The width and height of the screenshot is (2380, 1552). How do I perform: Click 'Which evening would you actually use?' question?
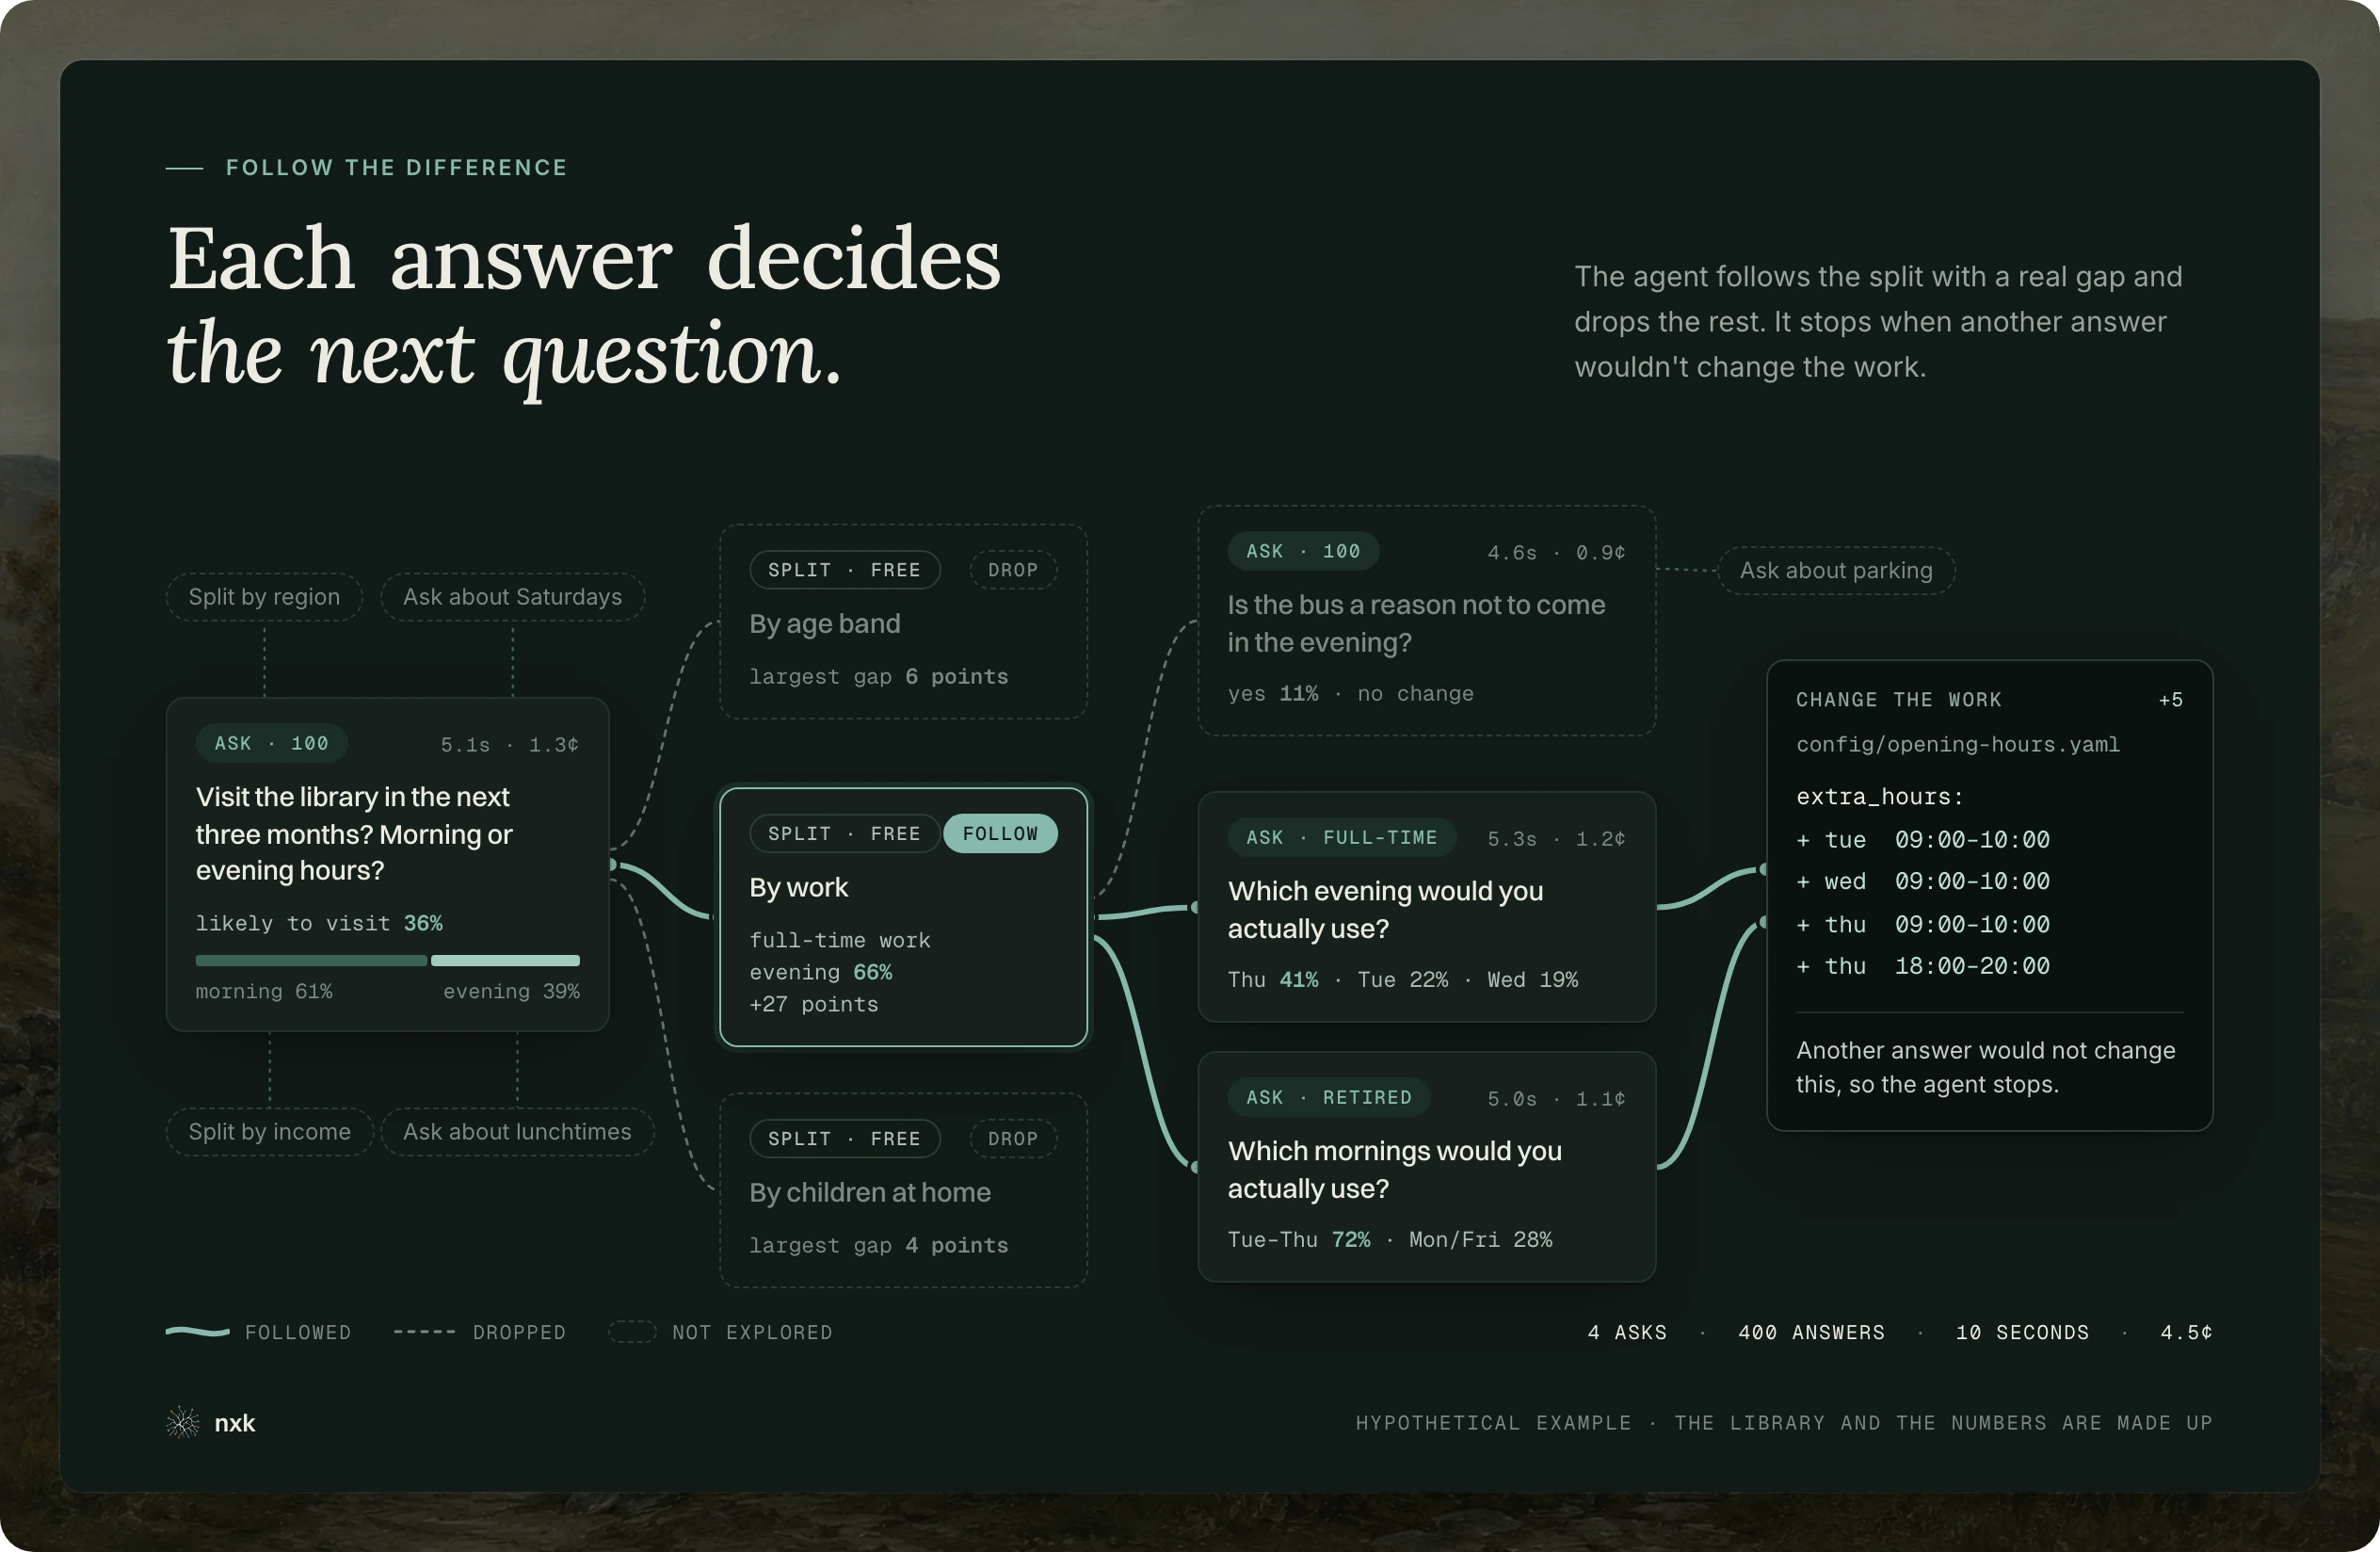pyautogui.click(x=1385, y=909)
